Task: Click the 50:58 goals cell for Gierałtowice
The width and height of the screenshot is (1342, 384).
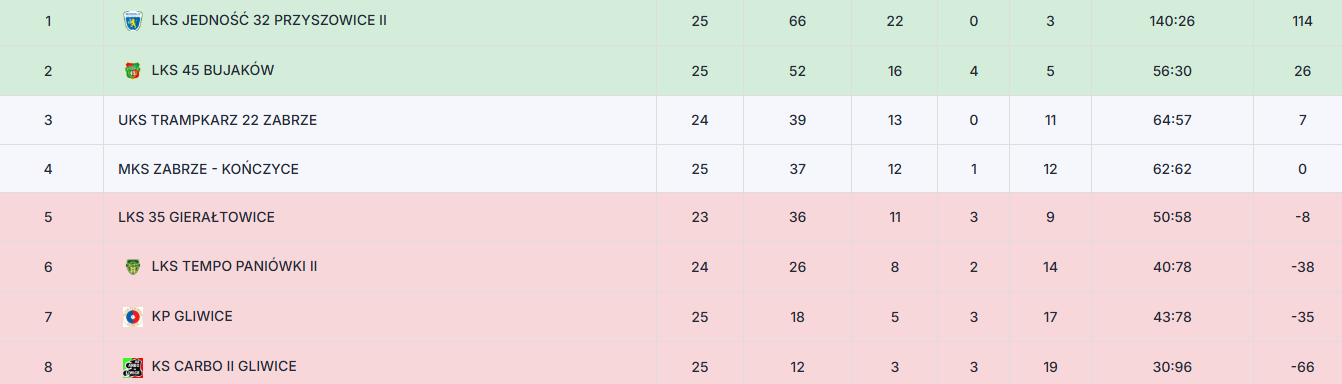Action: [1172, 217]
